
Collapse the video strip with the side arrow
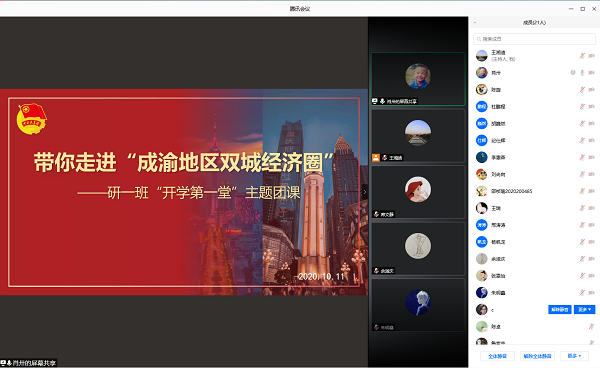(365, 192)
